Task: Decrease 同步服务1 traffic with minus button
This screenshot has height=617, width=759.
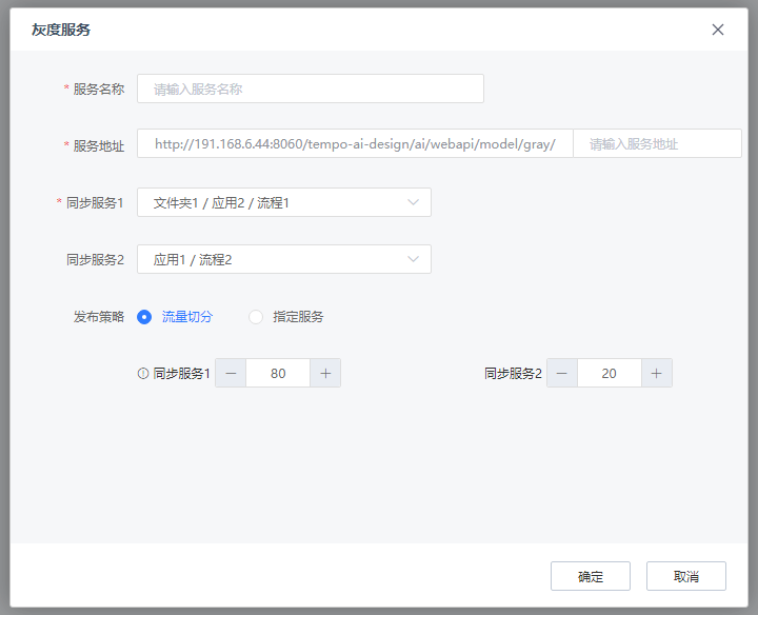Action: click(x=231, y=373)
